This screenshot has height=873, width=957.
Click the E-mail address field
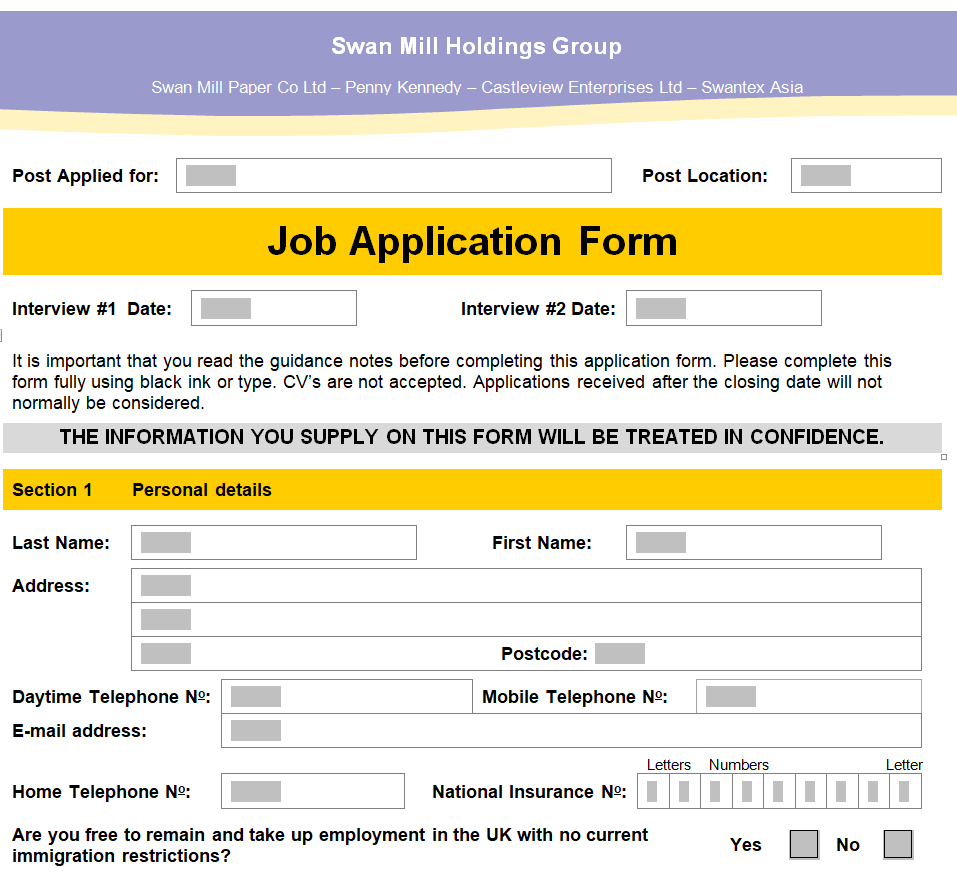click(570, 731)
